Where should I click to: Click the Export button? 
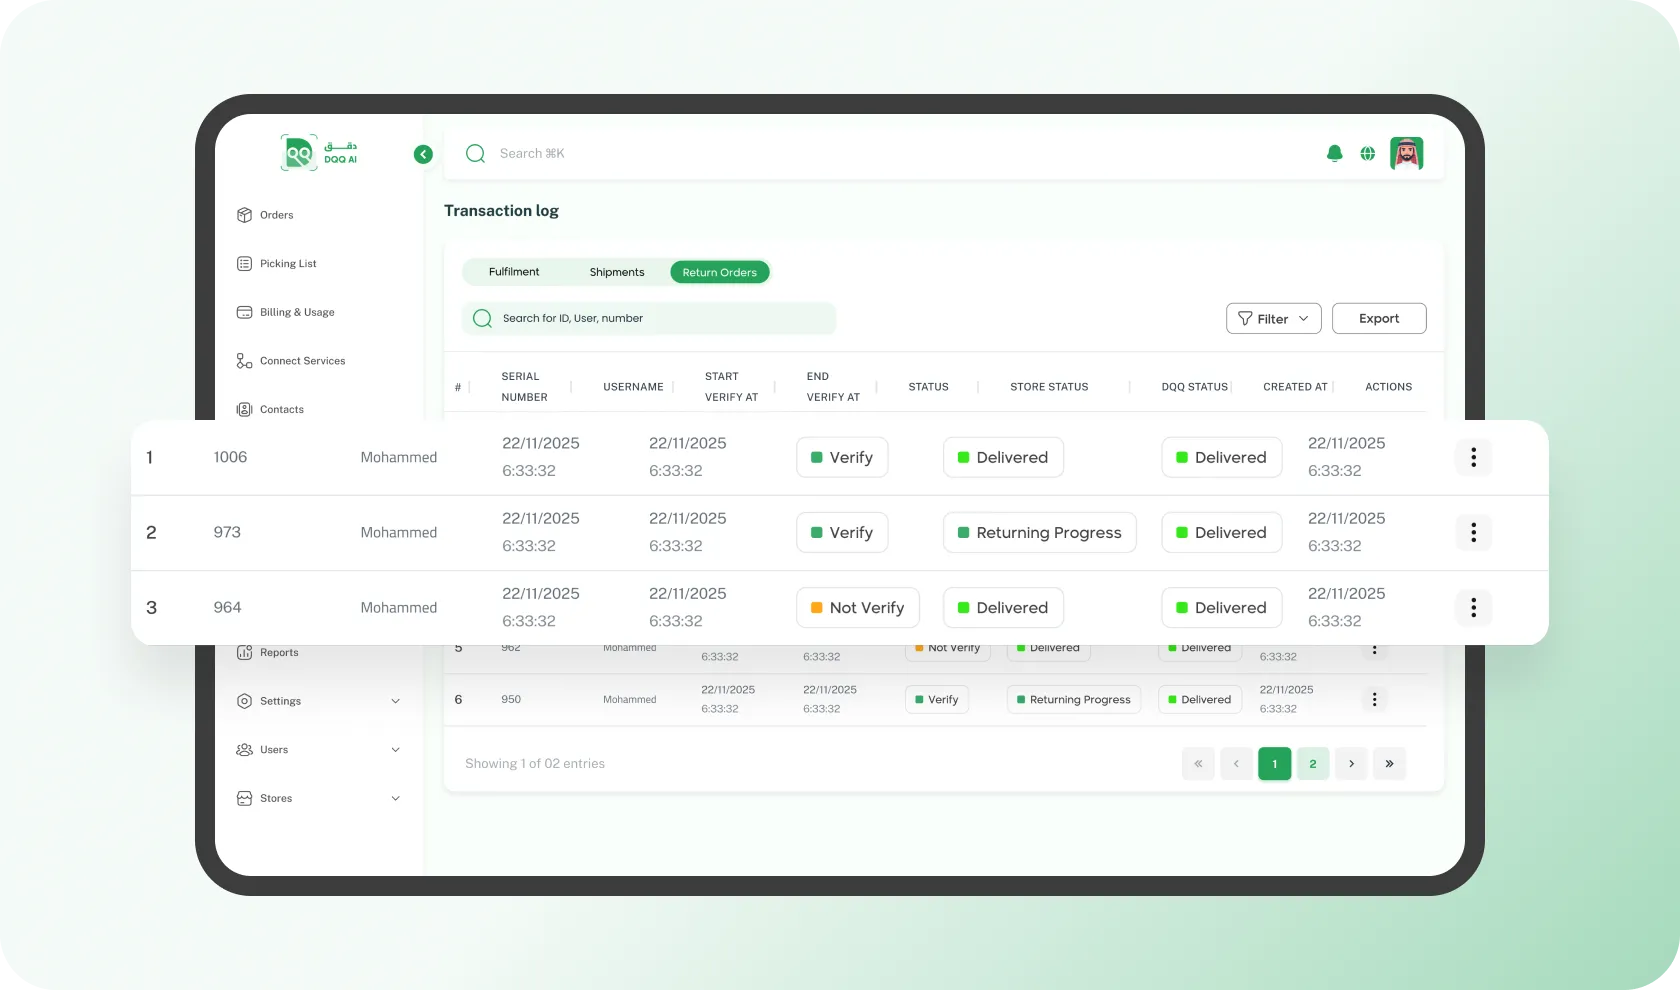click(x=1378, y=319)
